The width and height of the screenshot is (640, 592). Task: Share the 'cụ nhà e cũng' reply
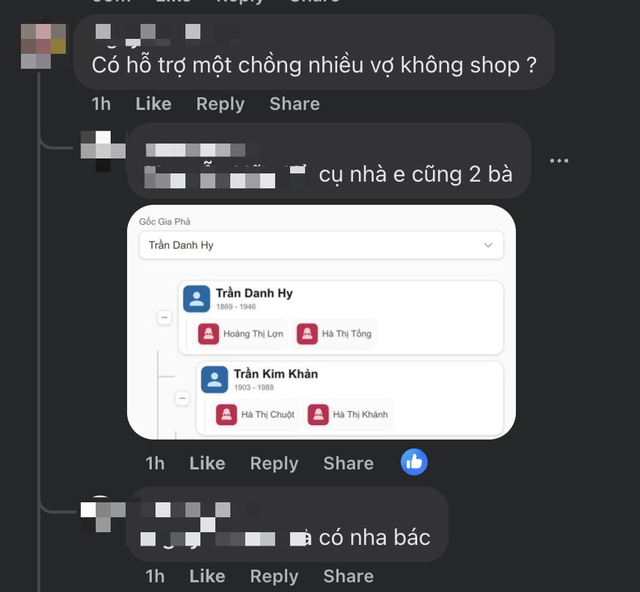click(349, 463)
